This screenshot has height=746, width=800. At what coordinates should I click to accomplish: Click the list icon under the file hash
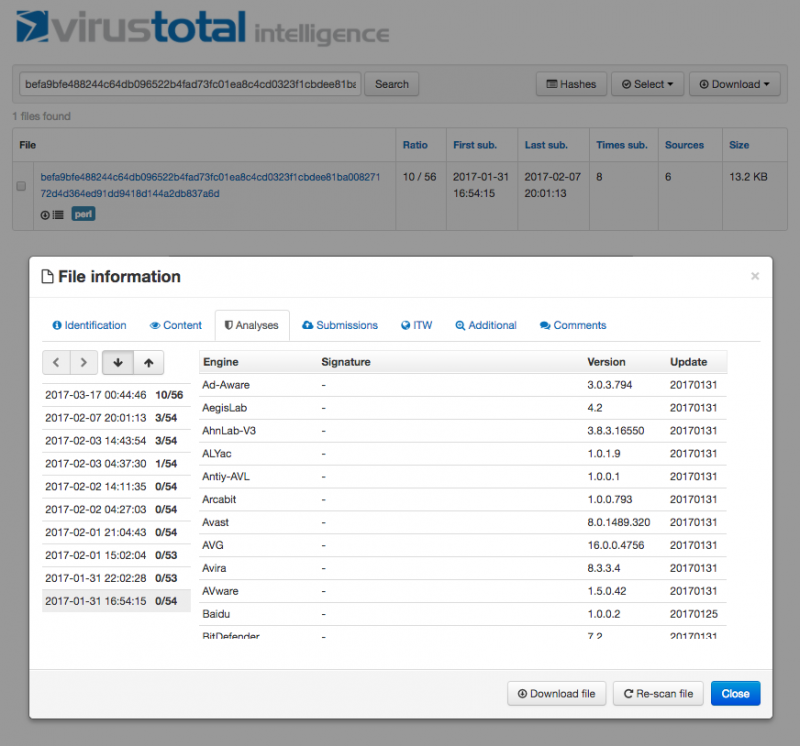[58, 215]
